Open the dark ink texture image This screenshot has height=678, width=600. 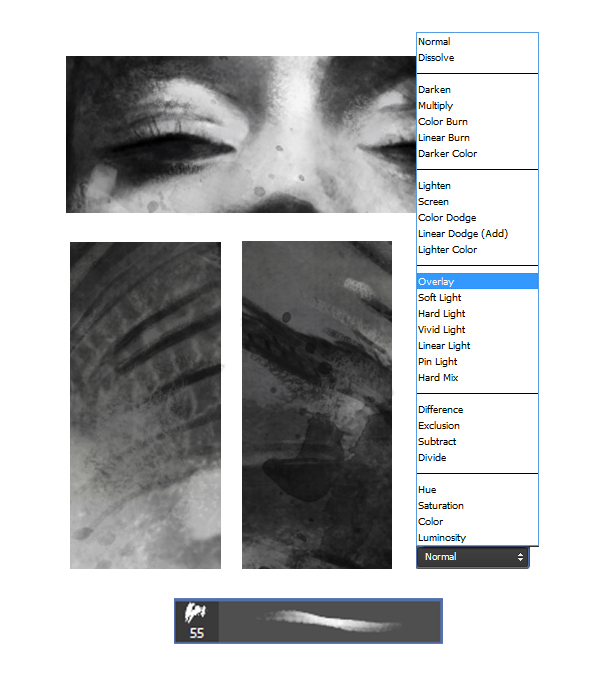point(317,405)
